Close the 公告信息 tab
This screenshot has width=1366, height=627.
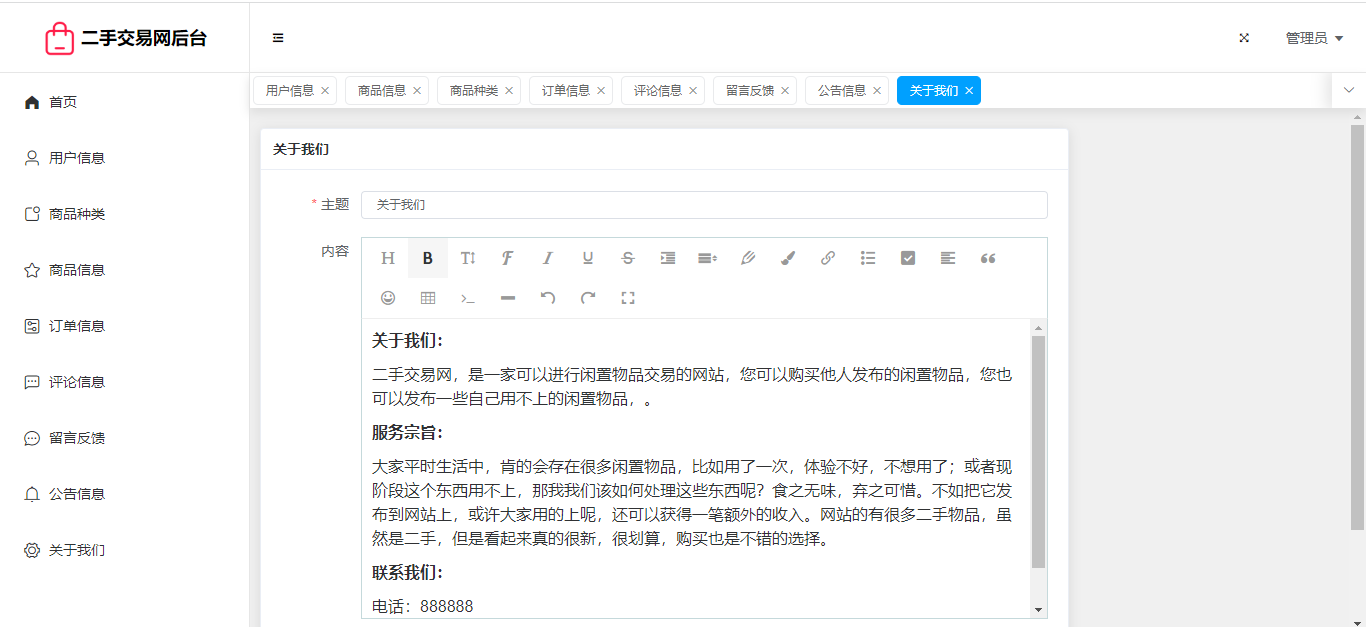coord(877,91)
